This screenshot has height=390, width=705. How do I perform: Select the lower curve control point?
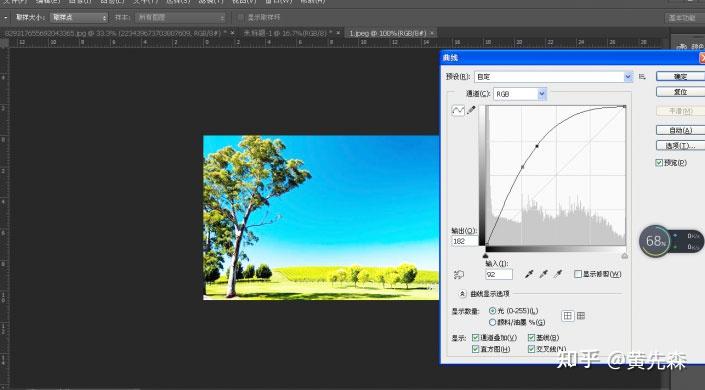click(522, 167)
